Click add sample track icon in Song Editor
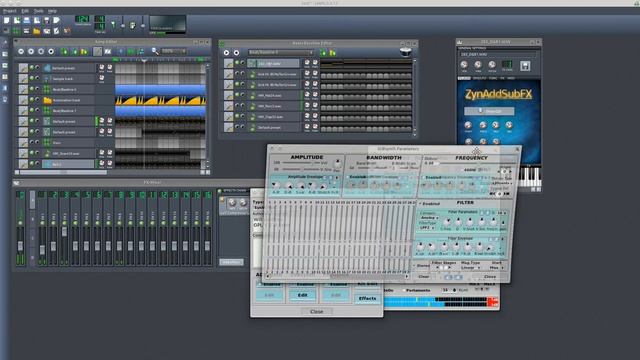640x360 pixels. pos(74,51)
